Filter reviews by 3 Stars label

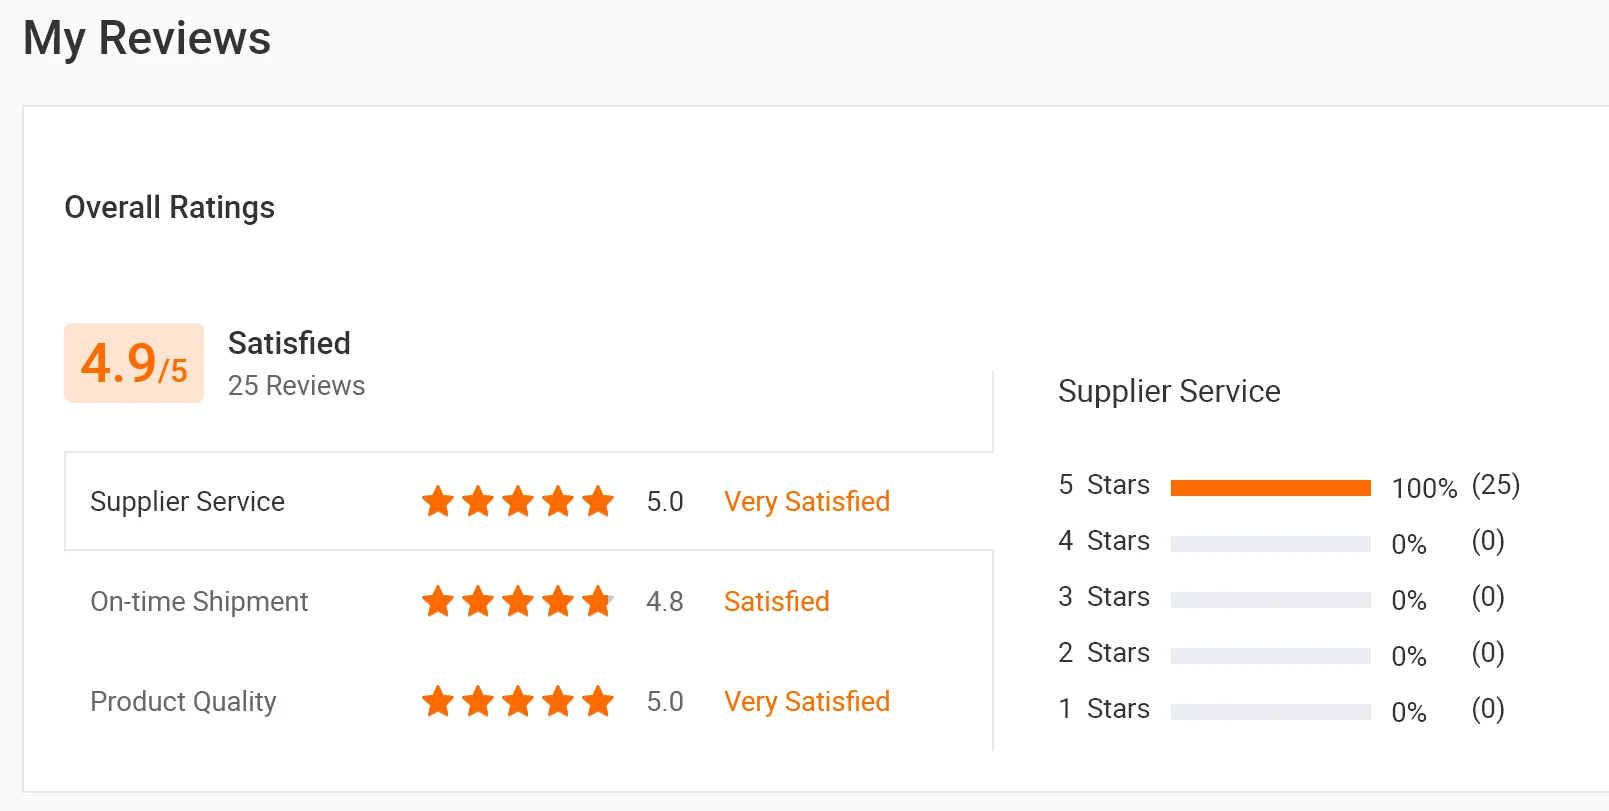click(x=1104, y=597)
